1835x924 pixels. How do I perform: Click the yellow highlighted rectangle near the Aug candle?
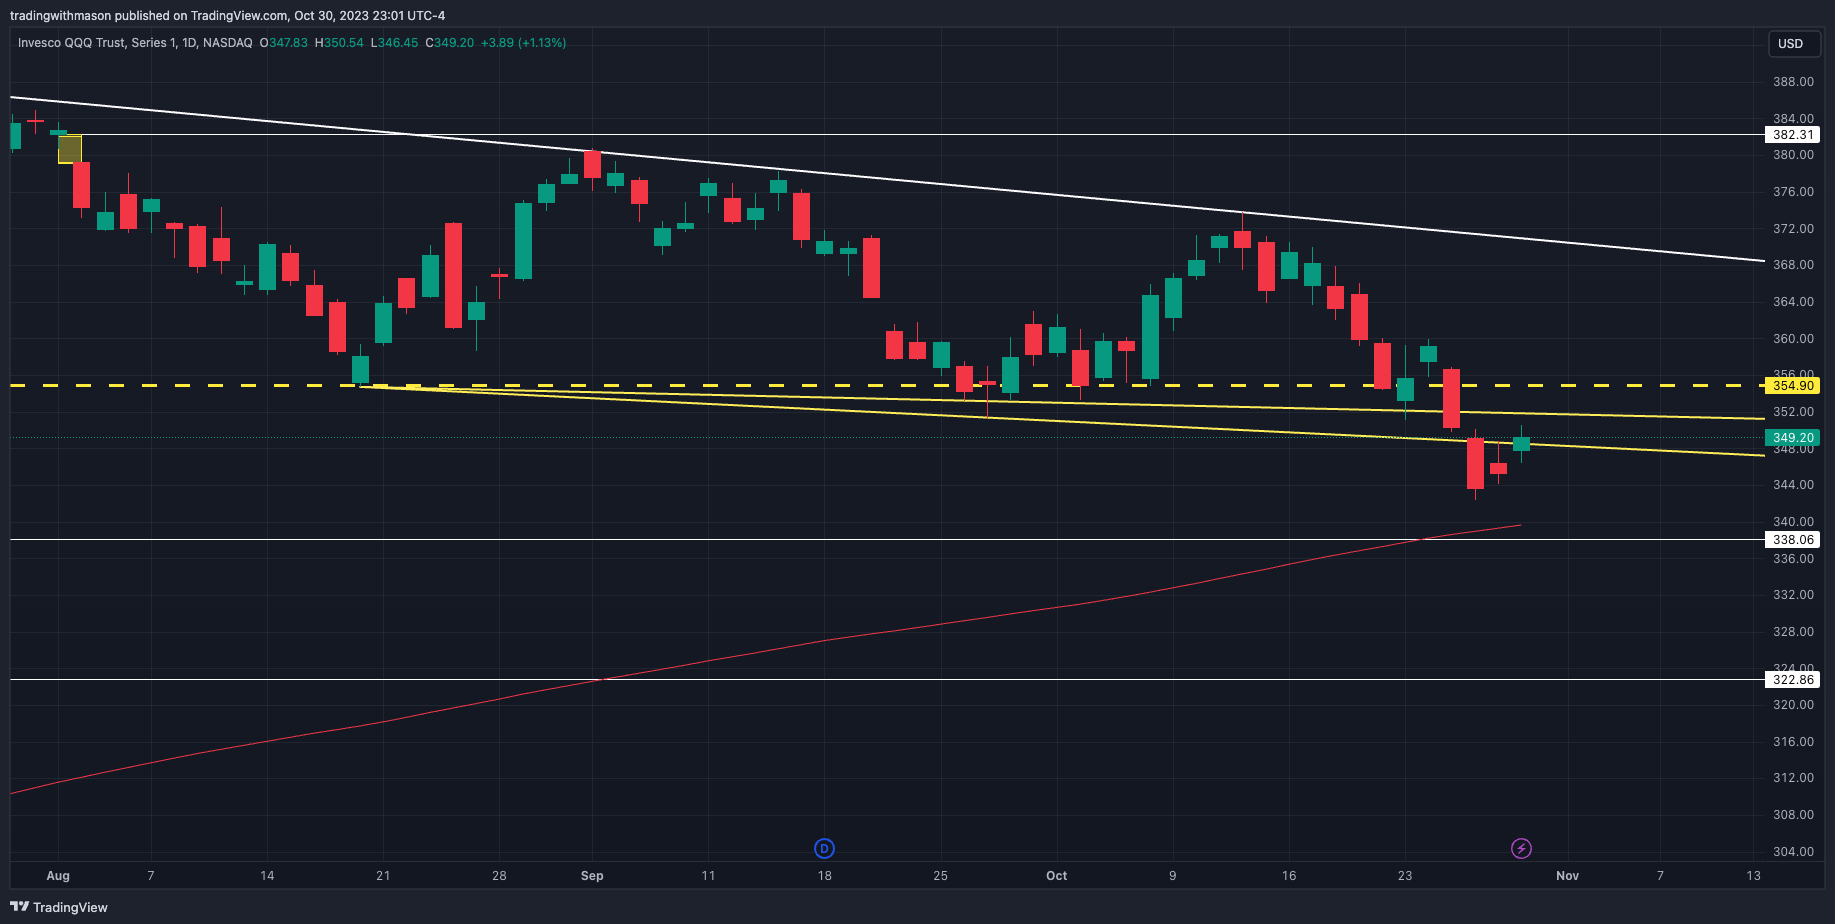[70, 149]
